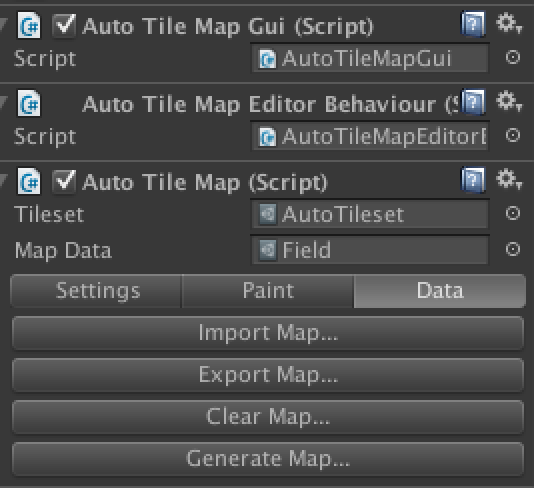
Task: Click the Generate Map... button
Action: tap(268, 459)
